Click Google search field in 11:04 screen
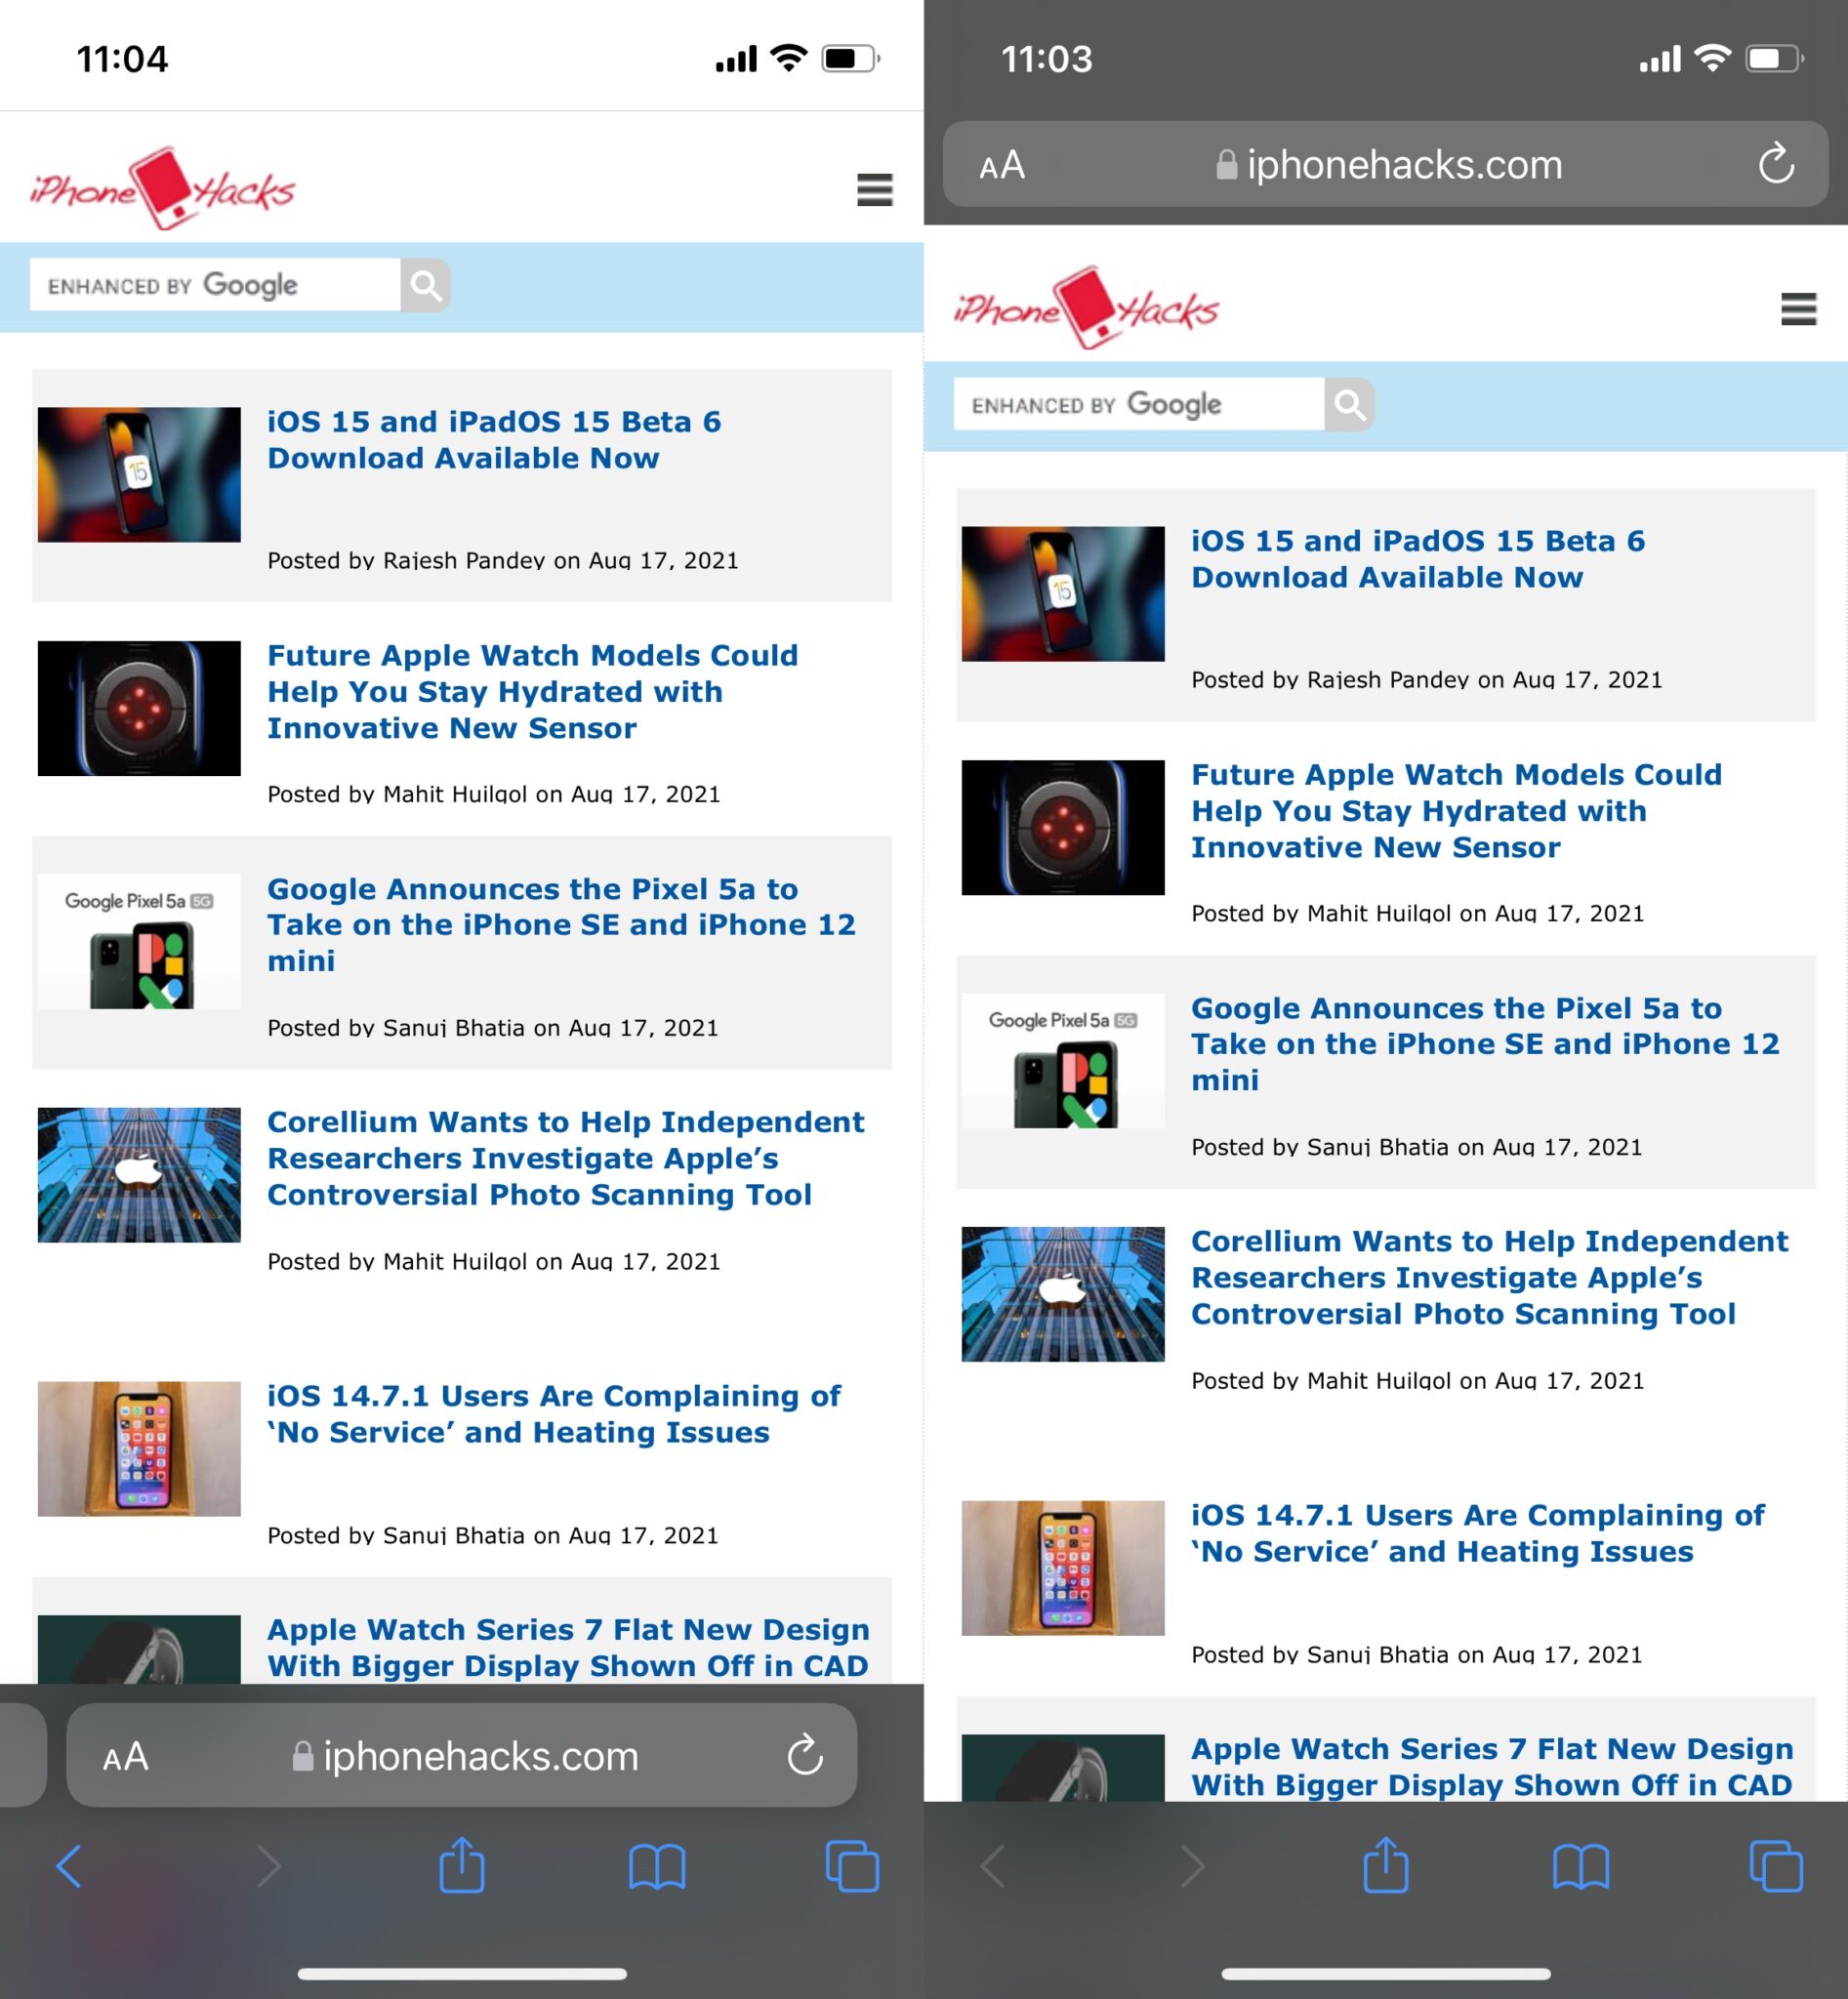Viewport: 1848px width, 1999px height. (215, 286)
